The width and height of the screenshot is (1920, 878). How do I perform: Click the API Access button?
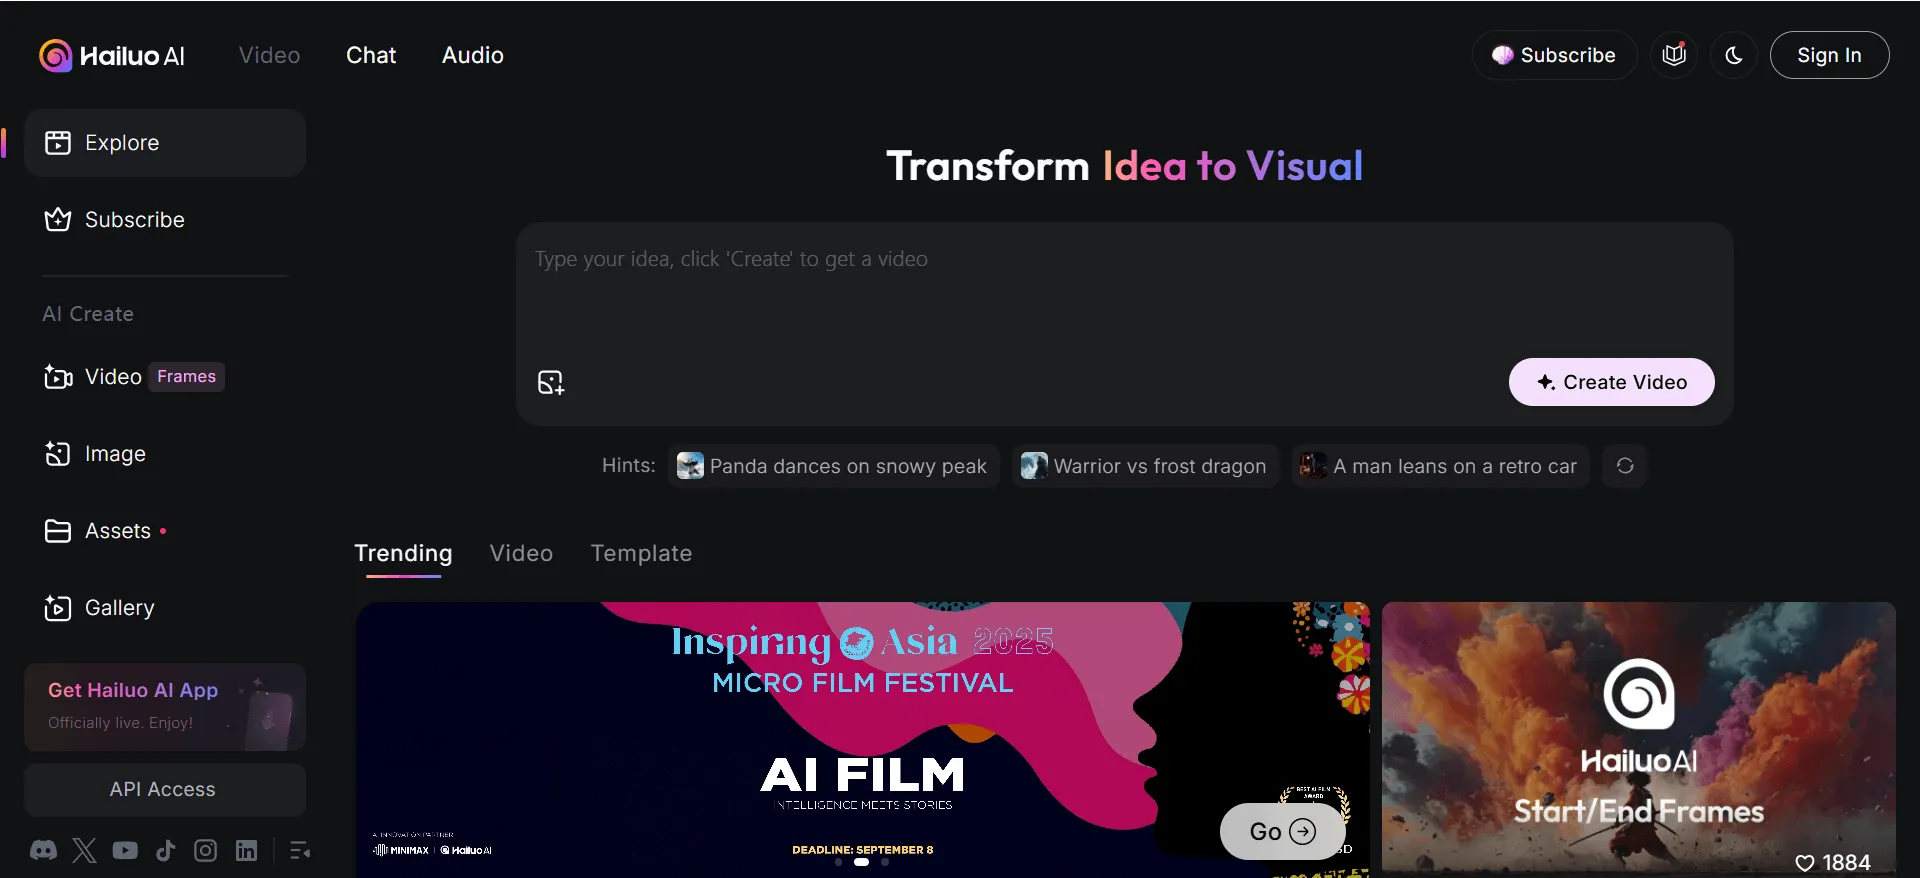click(x=165, y=790)
